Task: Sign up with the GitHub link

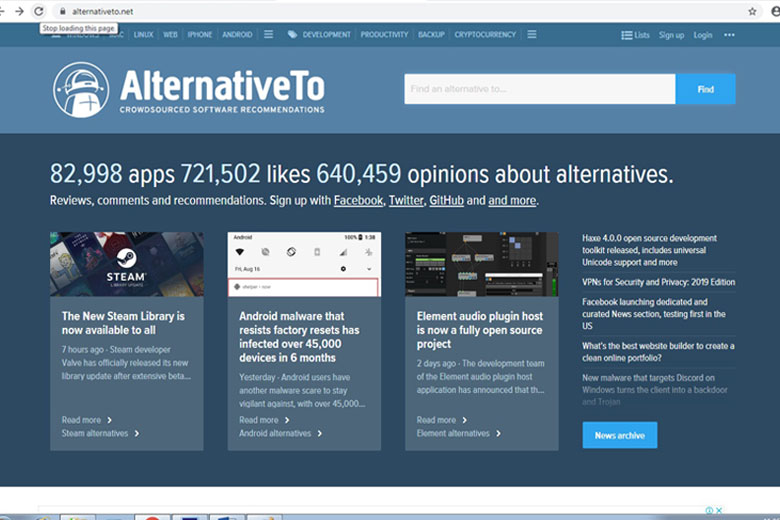Action: [x=446, y=201]
